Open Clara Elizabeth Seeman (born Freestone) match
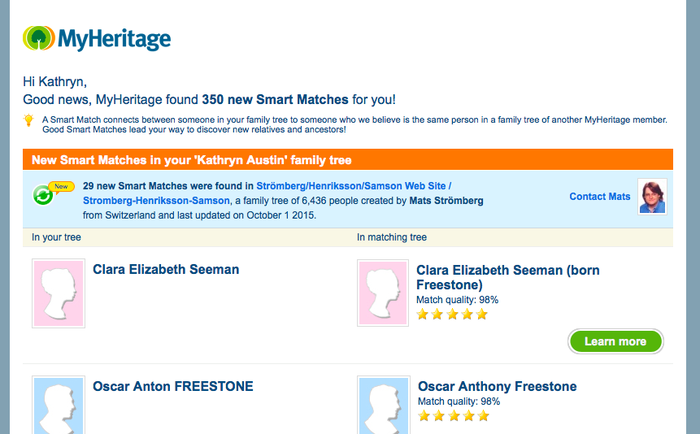 point(508,277)
